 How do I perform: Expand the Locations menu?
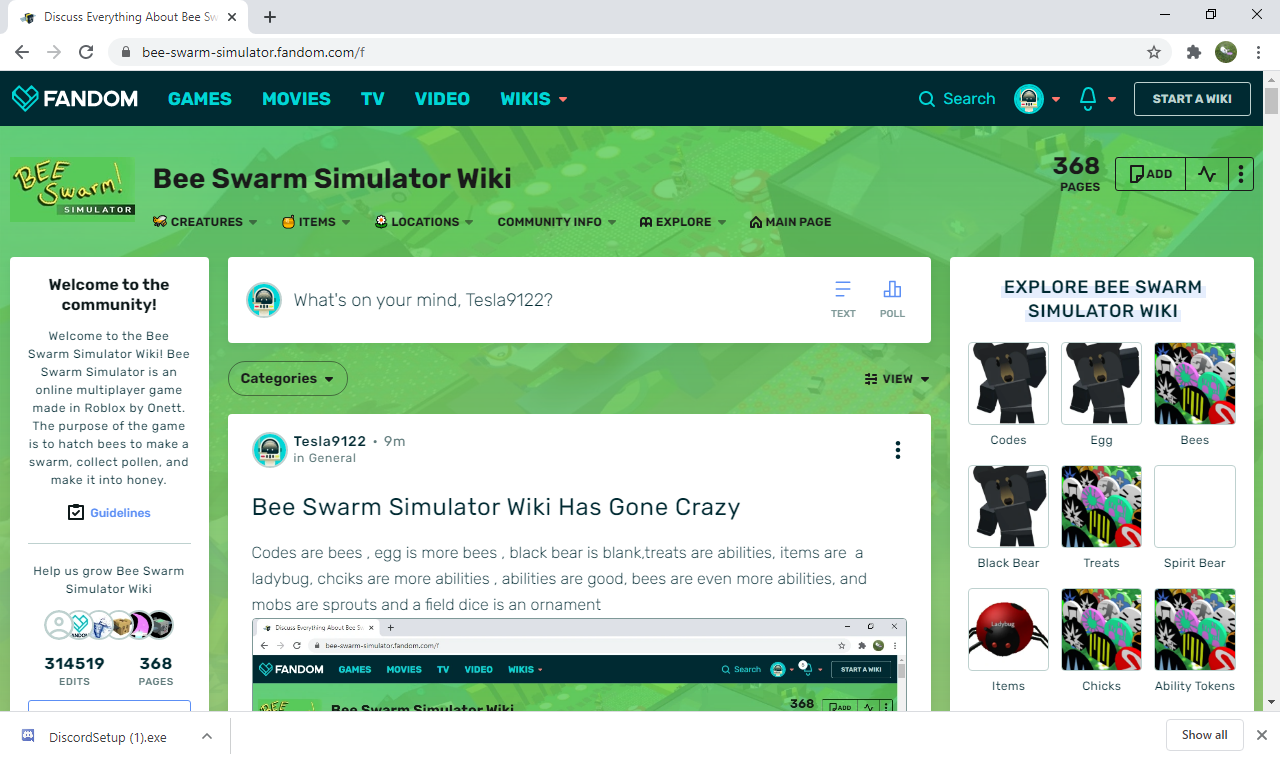[x=425, y=222]
